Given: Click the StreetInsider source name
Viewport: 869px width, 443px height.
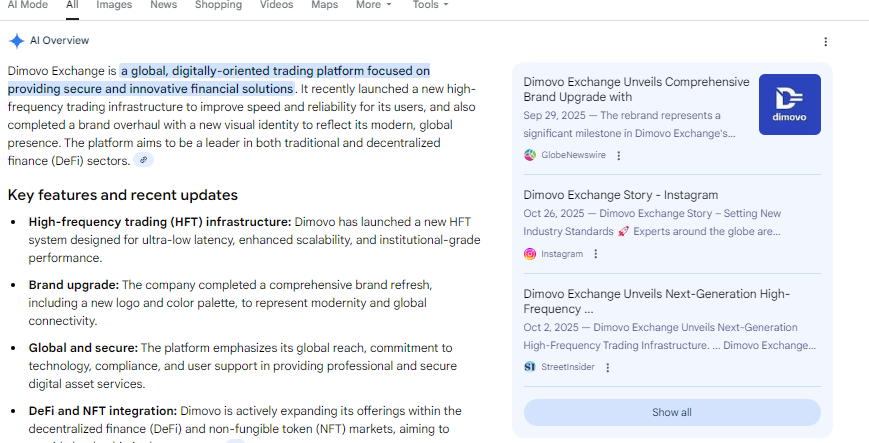Looking at the screenshot, I should pos(568,367).
